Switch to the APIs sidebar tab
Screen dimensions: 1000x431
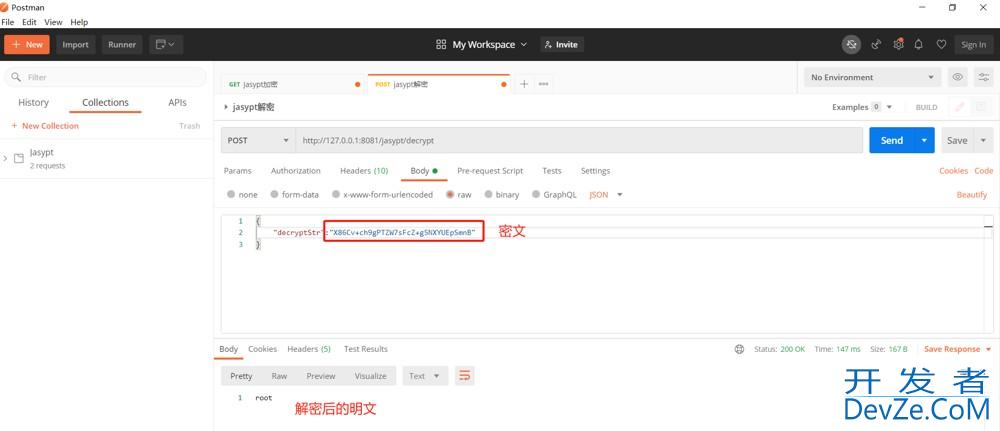click(x=177, y=103)
